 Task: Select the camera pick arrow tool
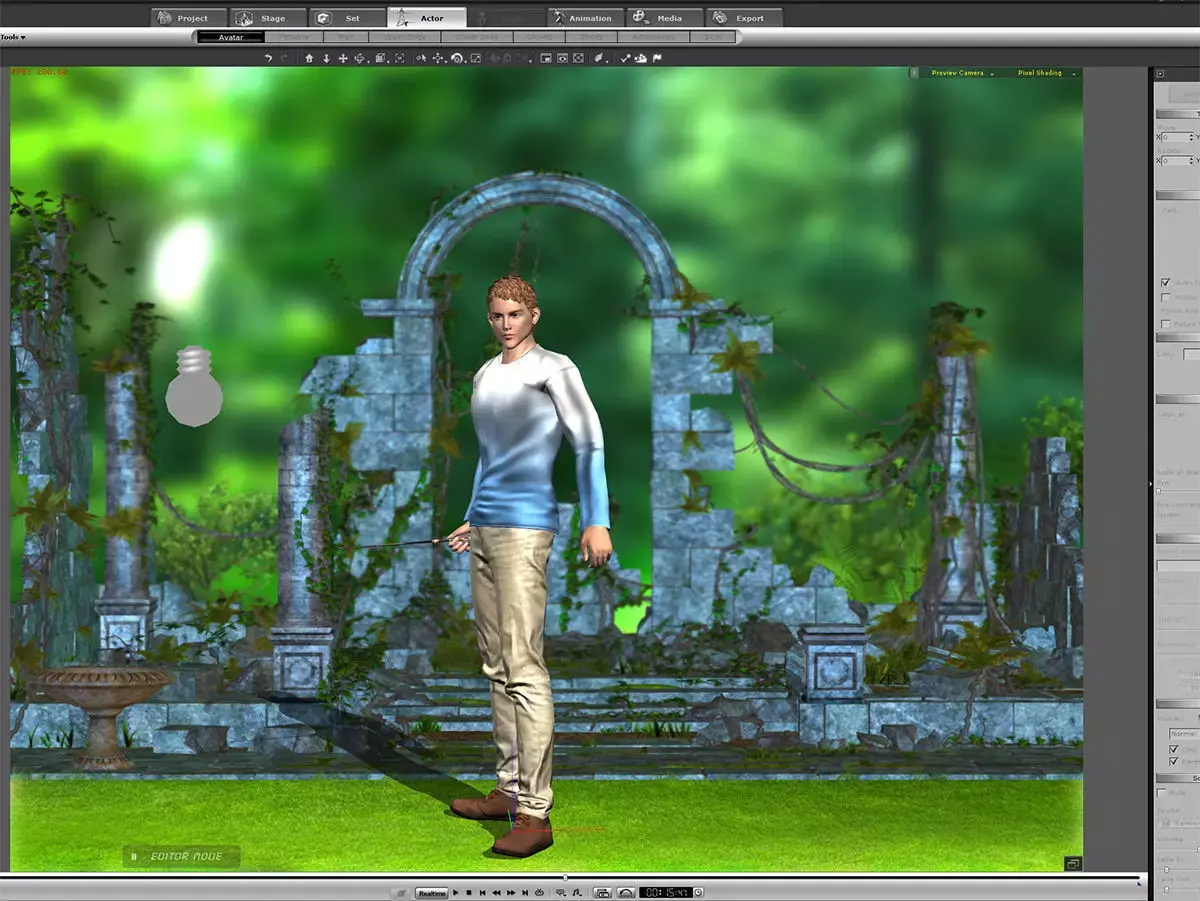(x=421, y=58)
